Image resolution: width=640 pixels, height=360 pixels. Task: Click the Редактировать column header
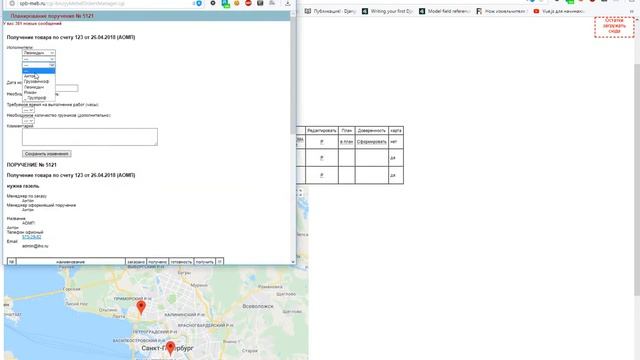pos(322,131)
